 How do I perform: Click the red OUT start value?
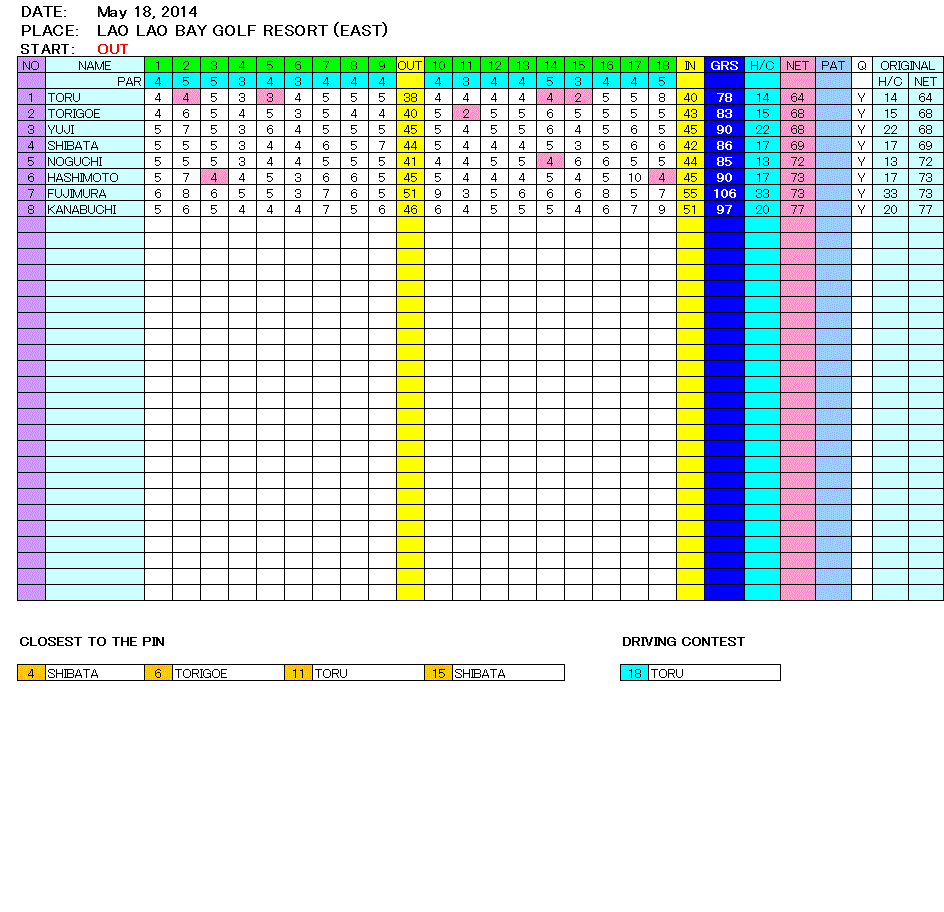pos(113,48)
